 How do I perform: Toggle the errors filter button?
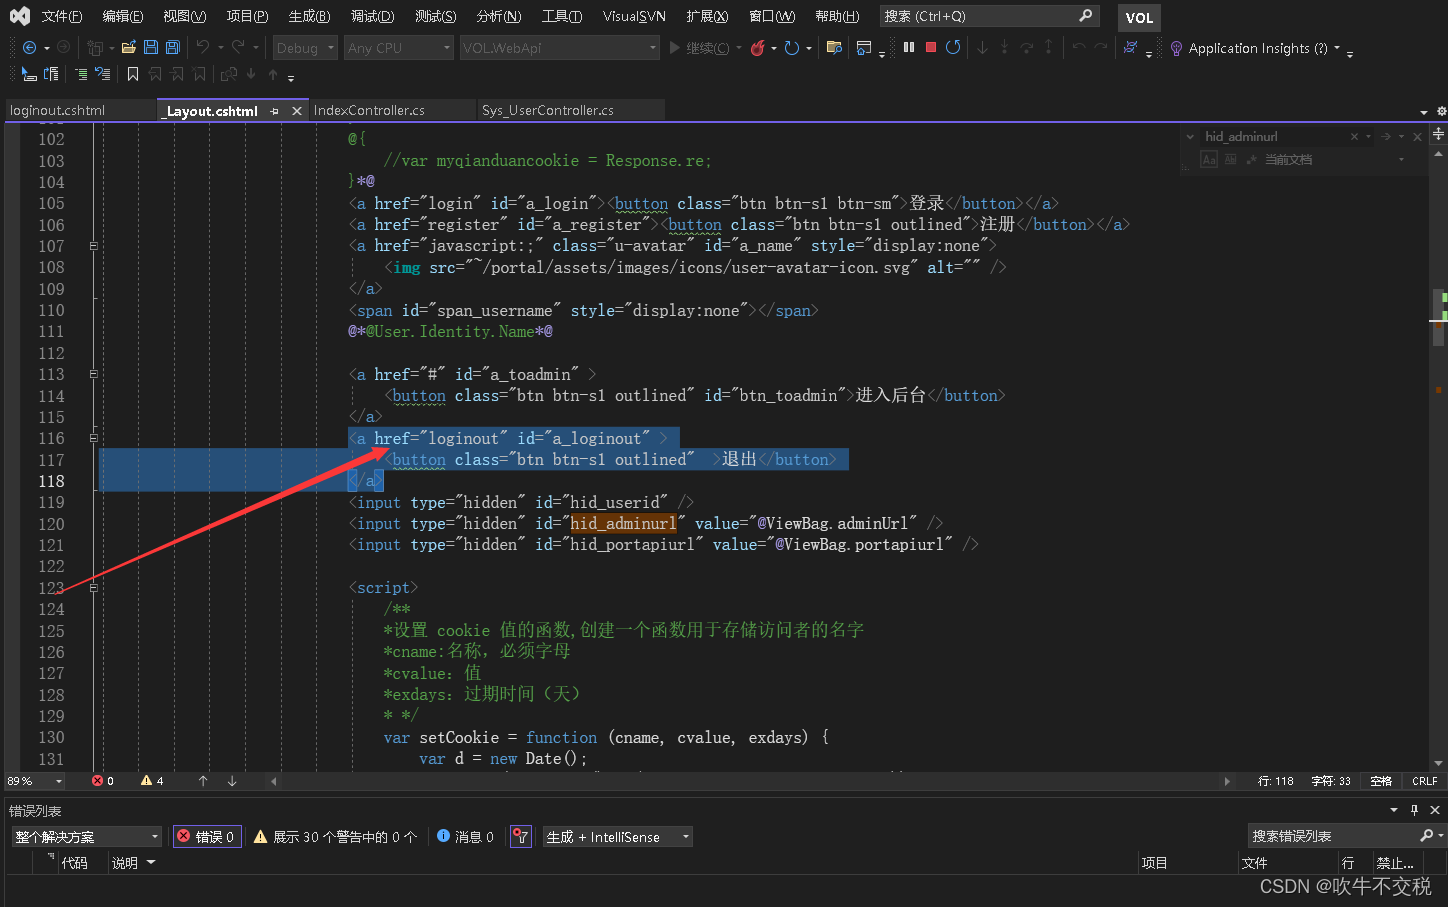(x=207, y=837)
